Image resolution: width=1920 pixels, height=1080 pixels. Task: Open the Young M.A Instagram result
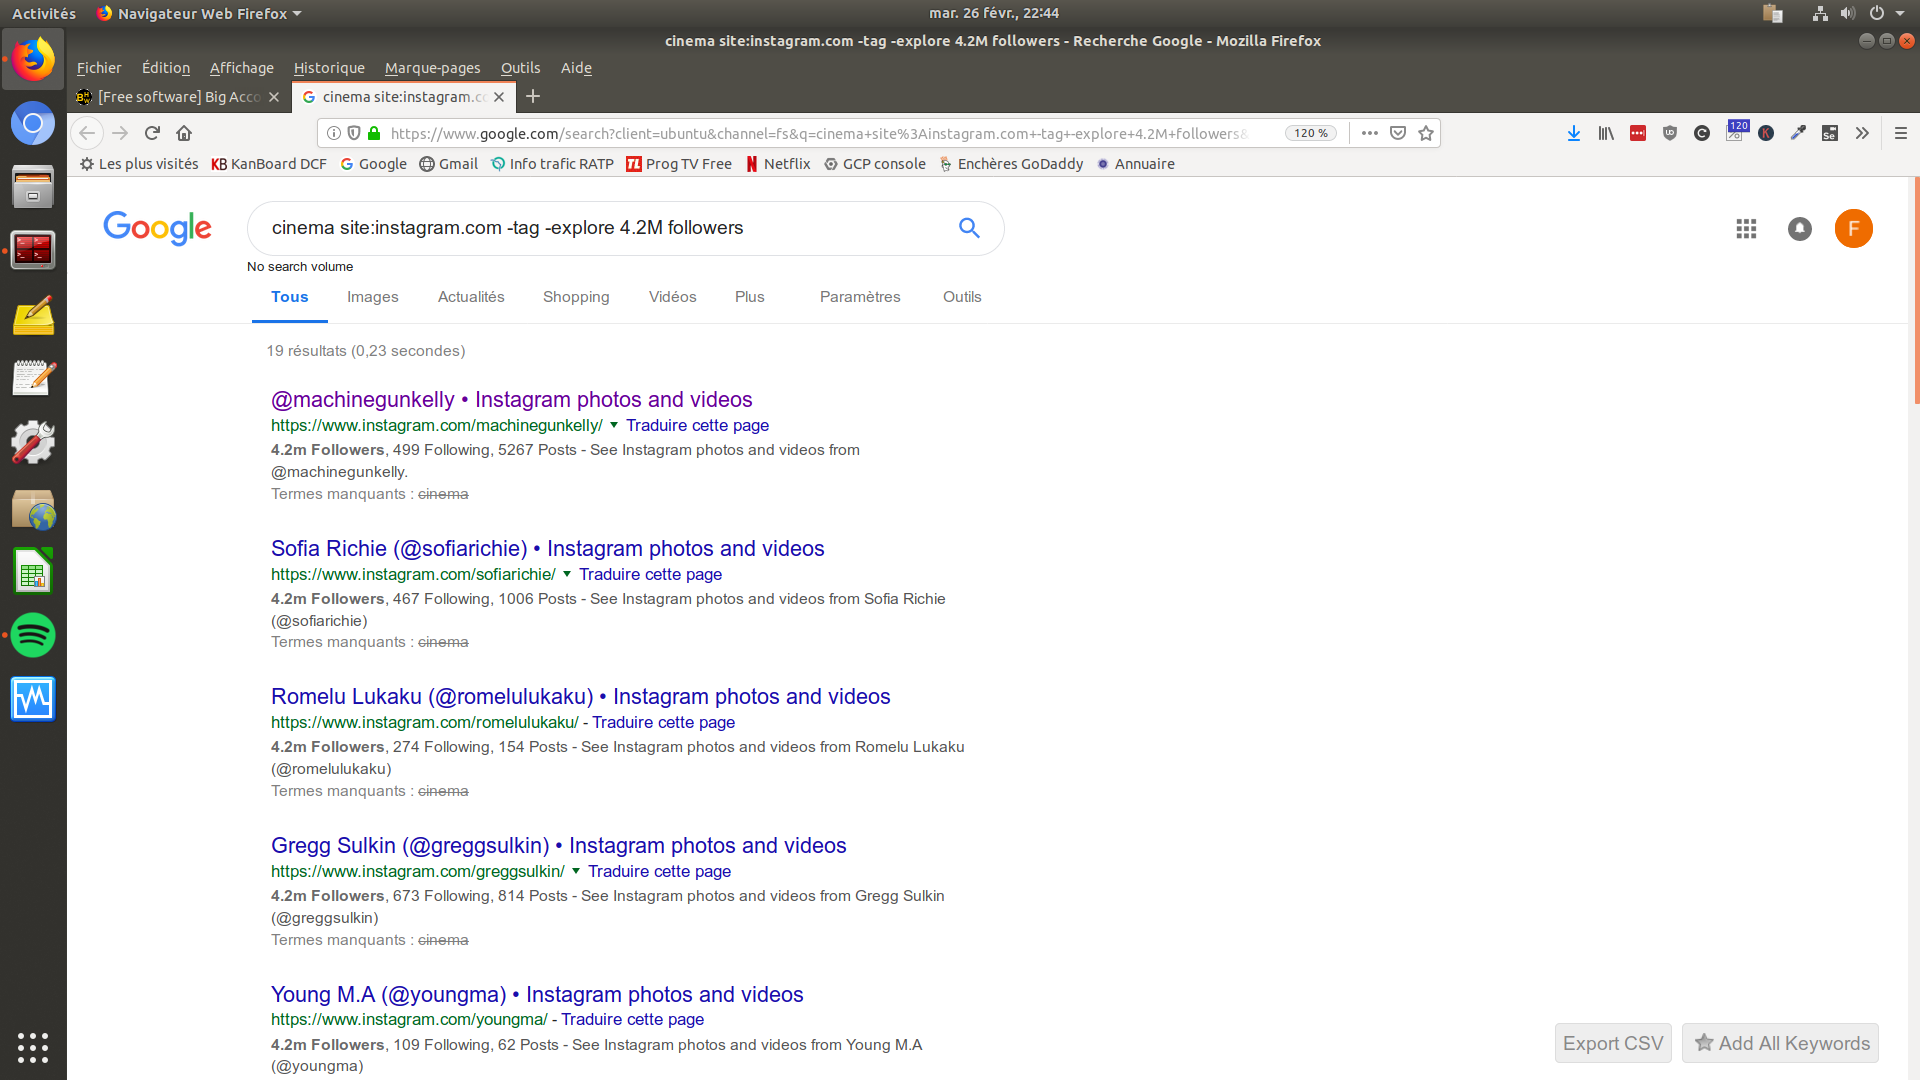[537, 995]
